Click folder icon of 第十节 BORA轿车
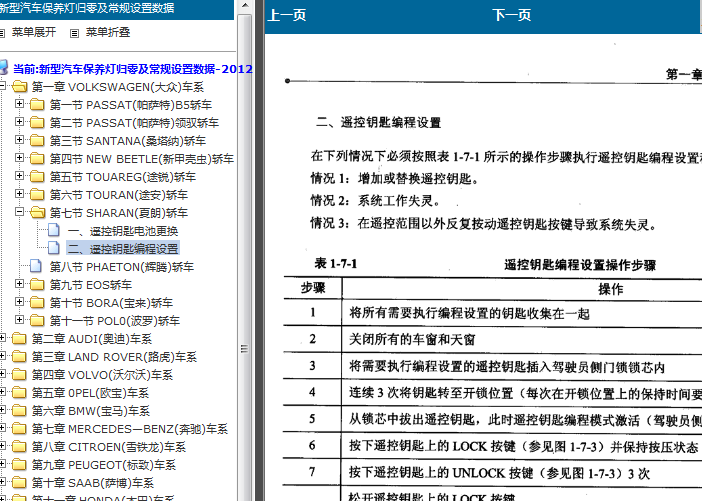Screen dimensions: 702x501 (x=37, y=302)
